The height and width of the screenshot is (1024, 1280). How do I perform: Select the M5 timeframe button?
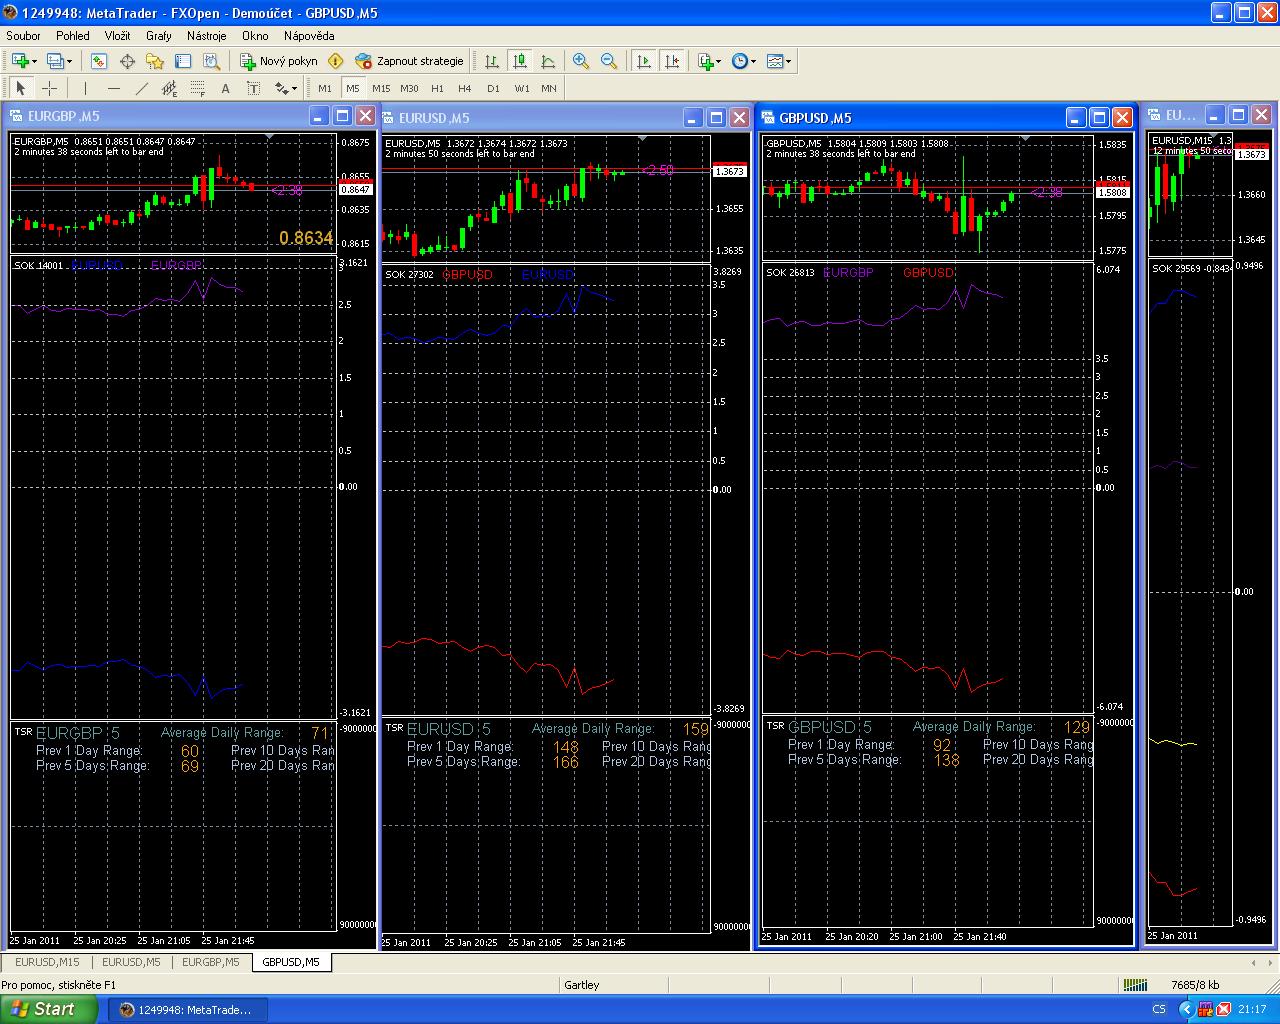tap(353, 88)
